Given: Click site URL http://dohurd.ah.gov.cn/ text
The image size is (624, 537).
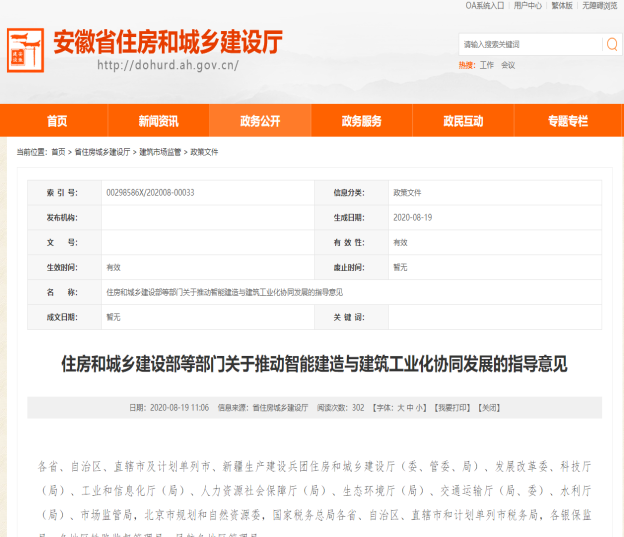Looking at the screenshot, I should coord(168,65).
